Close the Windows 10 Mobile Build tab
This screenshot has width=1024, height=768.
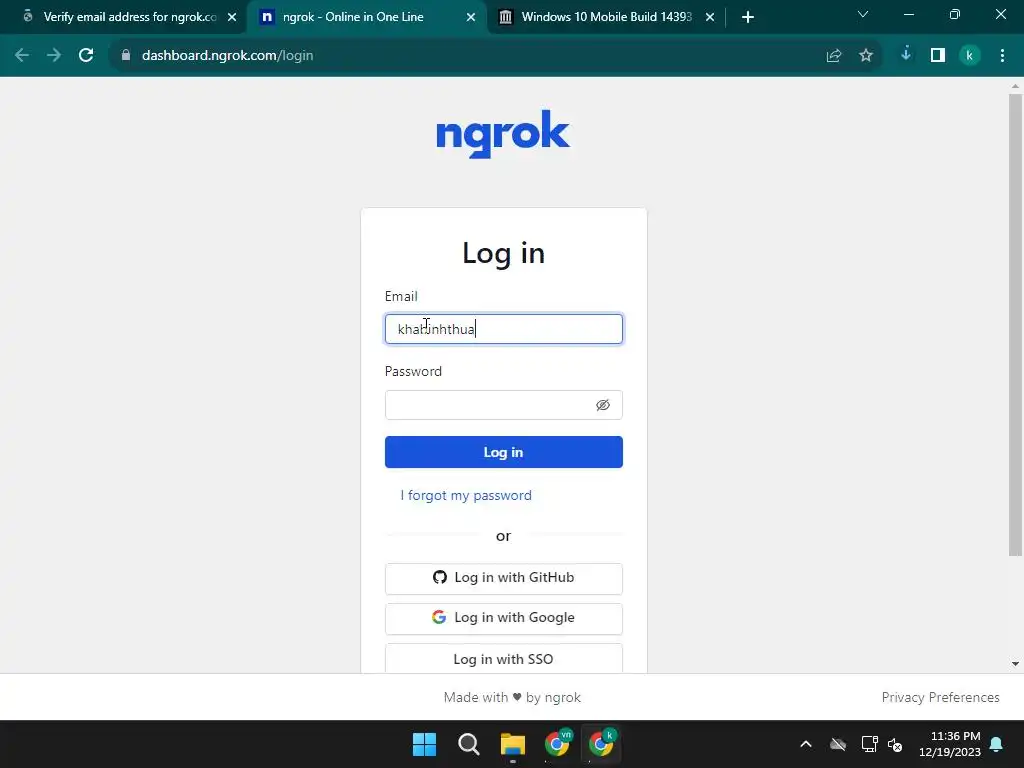(710, 17)
